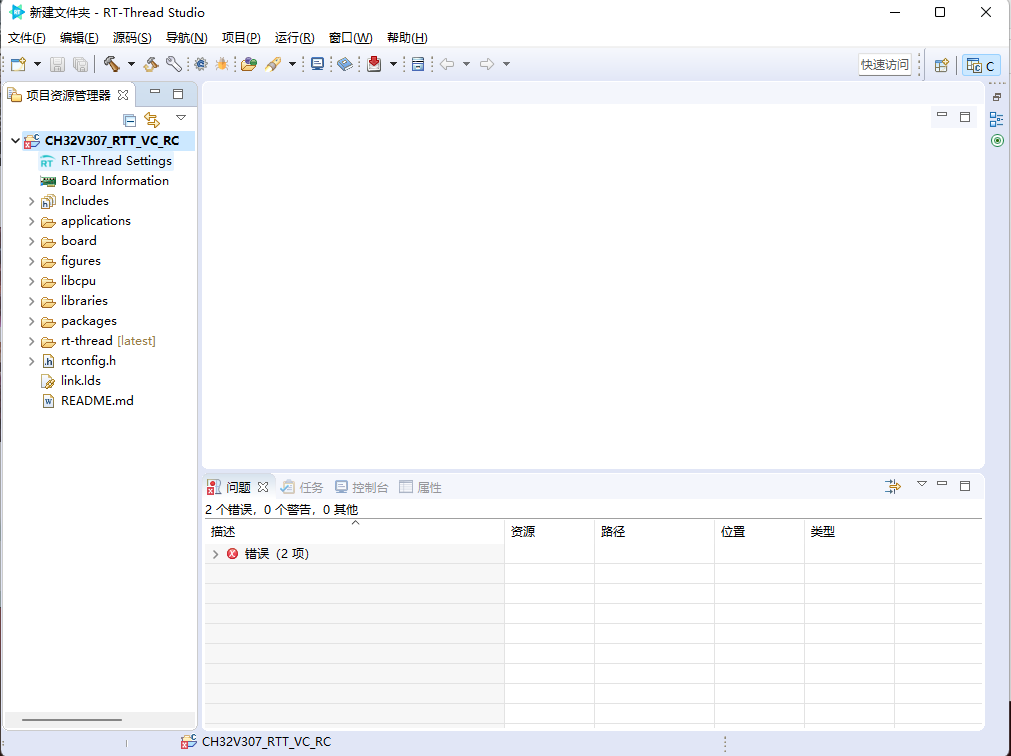
Task: Click the New file toolbar icon
Action: click(x=19, y=64)
